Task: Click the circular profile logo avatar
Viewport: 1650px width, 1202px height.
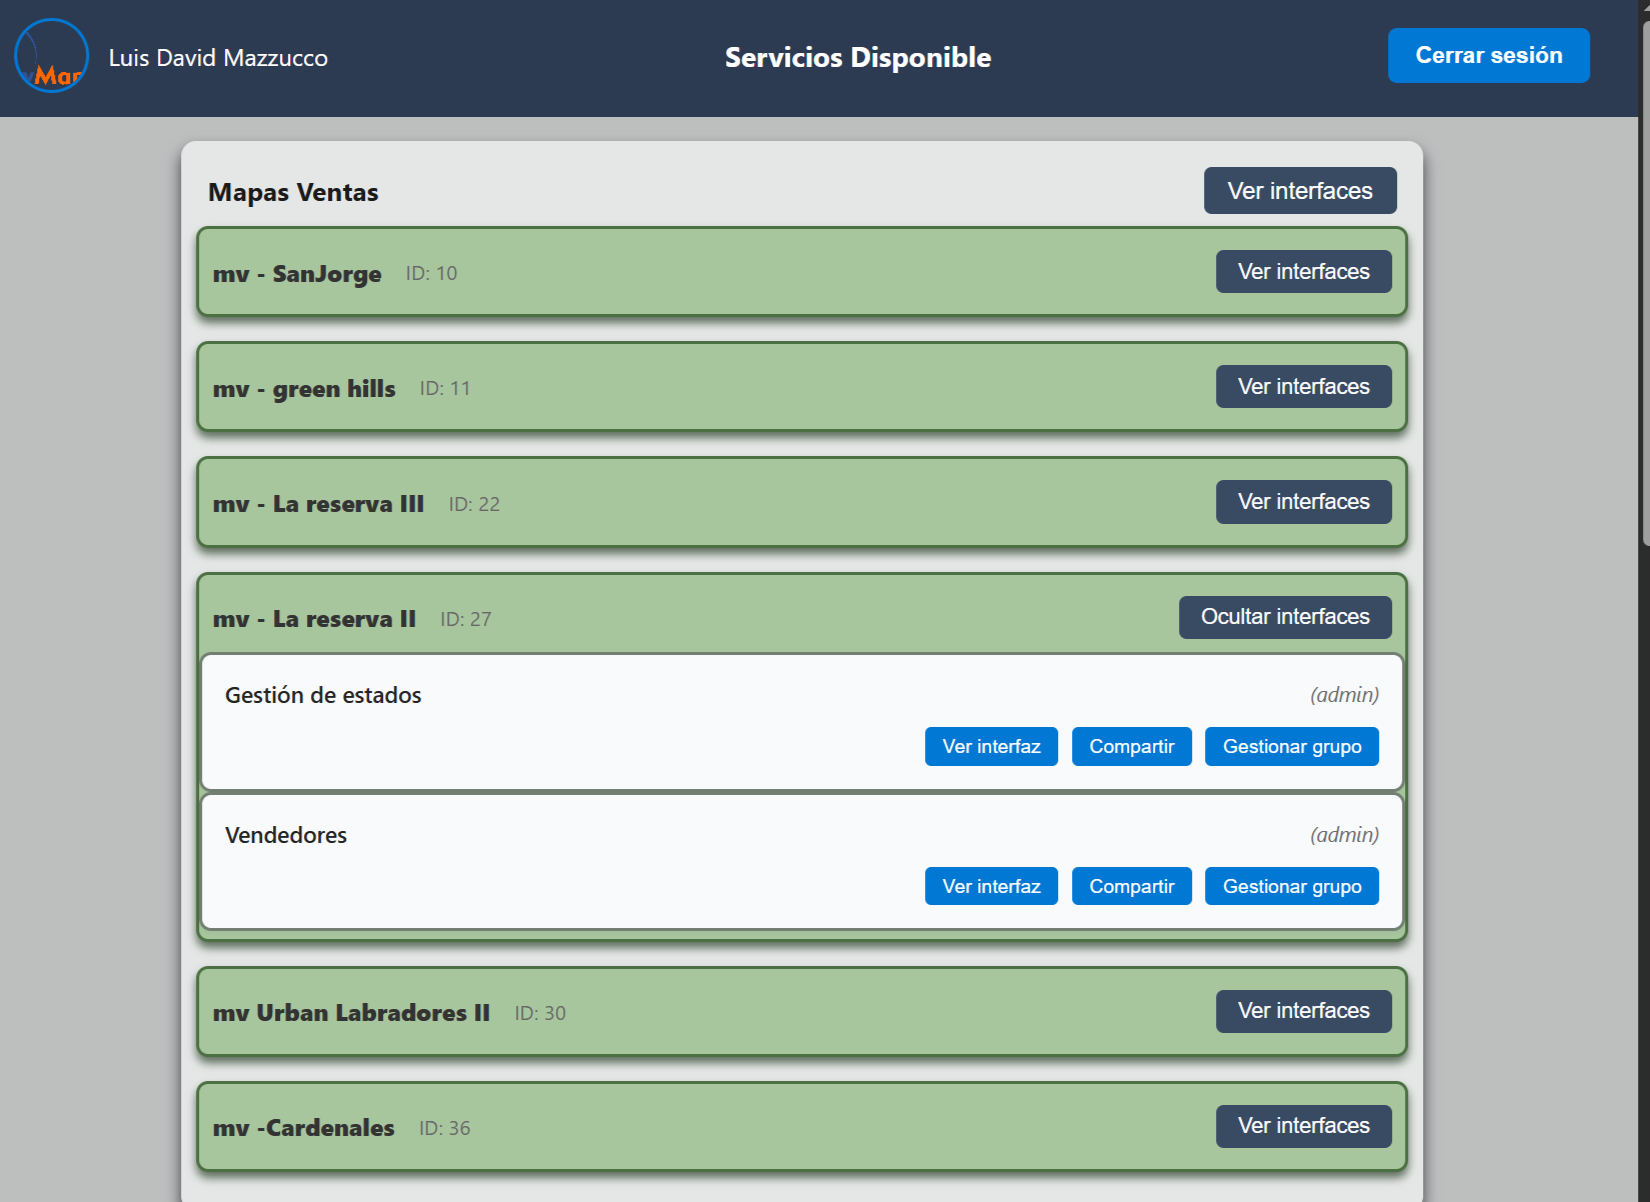Action: coord(51,56)
